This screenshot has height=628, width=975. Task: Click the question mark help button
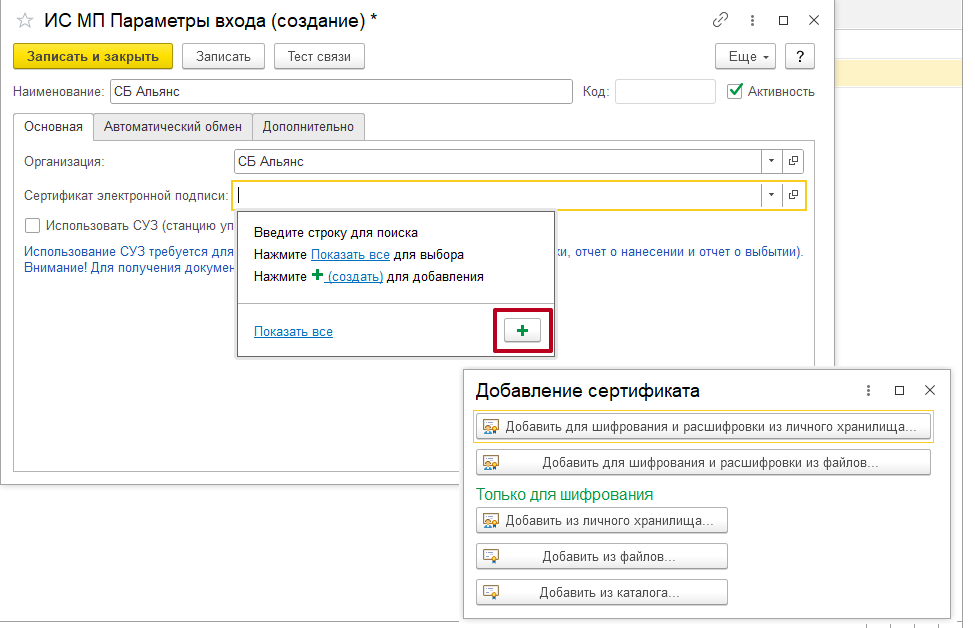800,56
